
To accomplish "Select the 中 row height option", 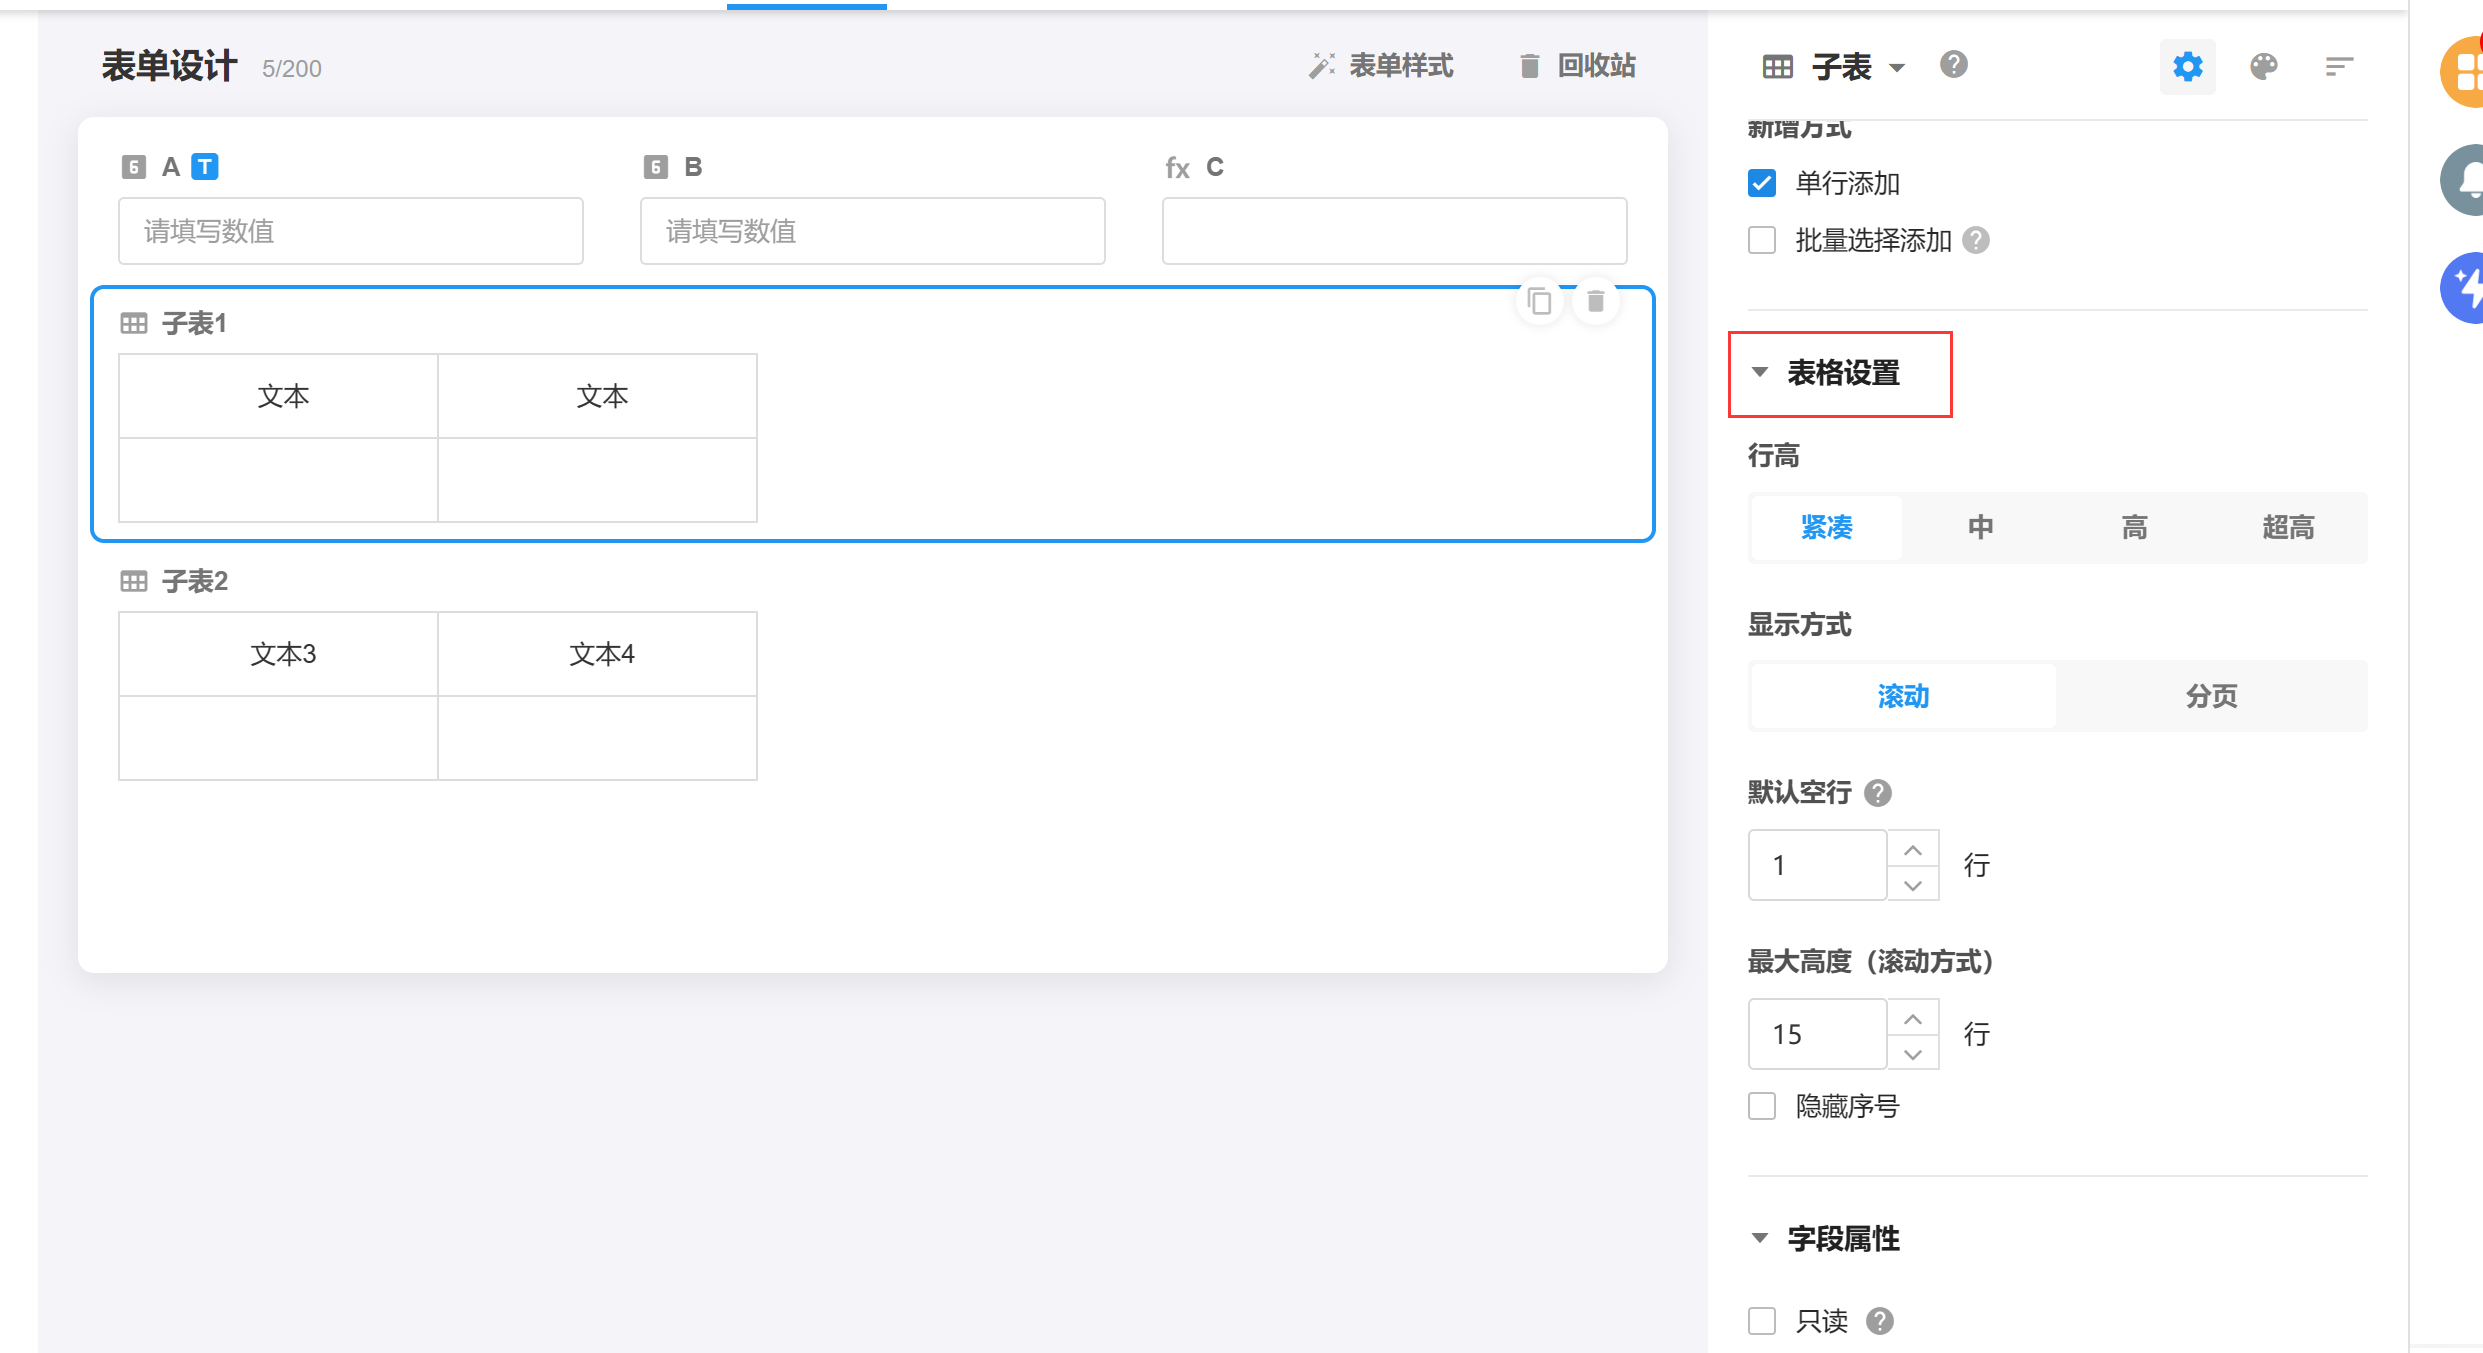I will click(x=1980, y=527).
